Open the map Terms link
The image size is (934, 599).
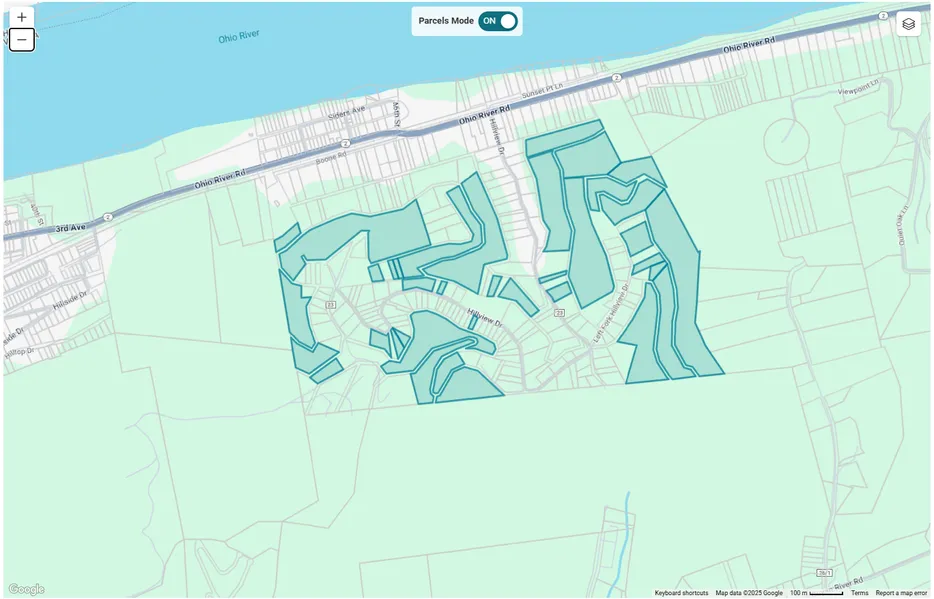click(859, 593)
